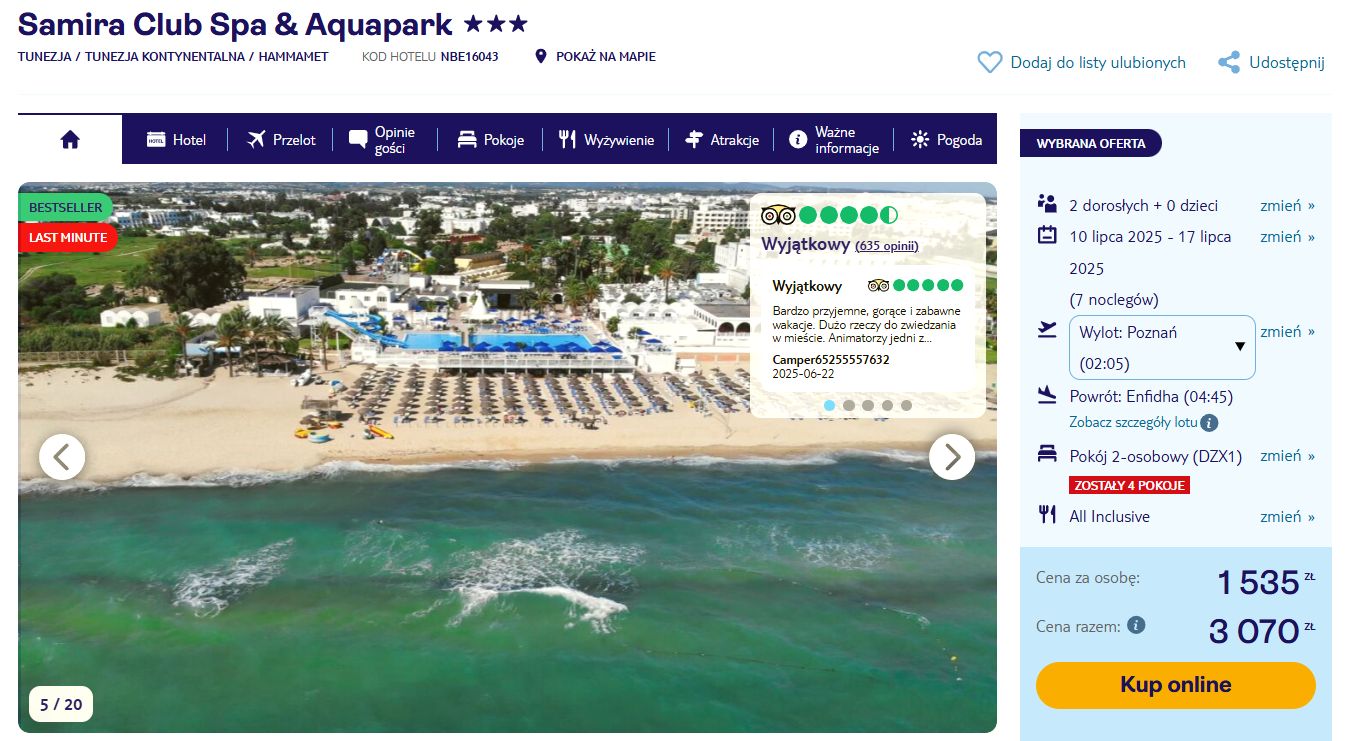The width and height of the screenshot is (1355, 741).
Task: Open the 635 opinii reviews link
Action: (x=886, y=246)
